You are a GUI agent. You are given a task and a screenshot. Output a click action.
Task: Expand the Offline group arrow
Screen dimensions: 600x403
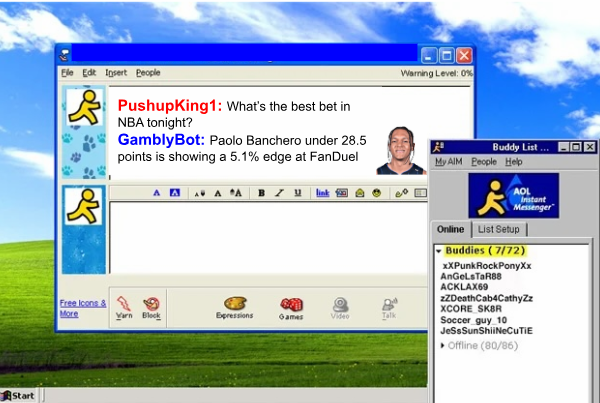(442, 345)
